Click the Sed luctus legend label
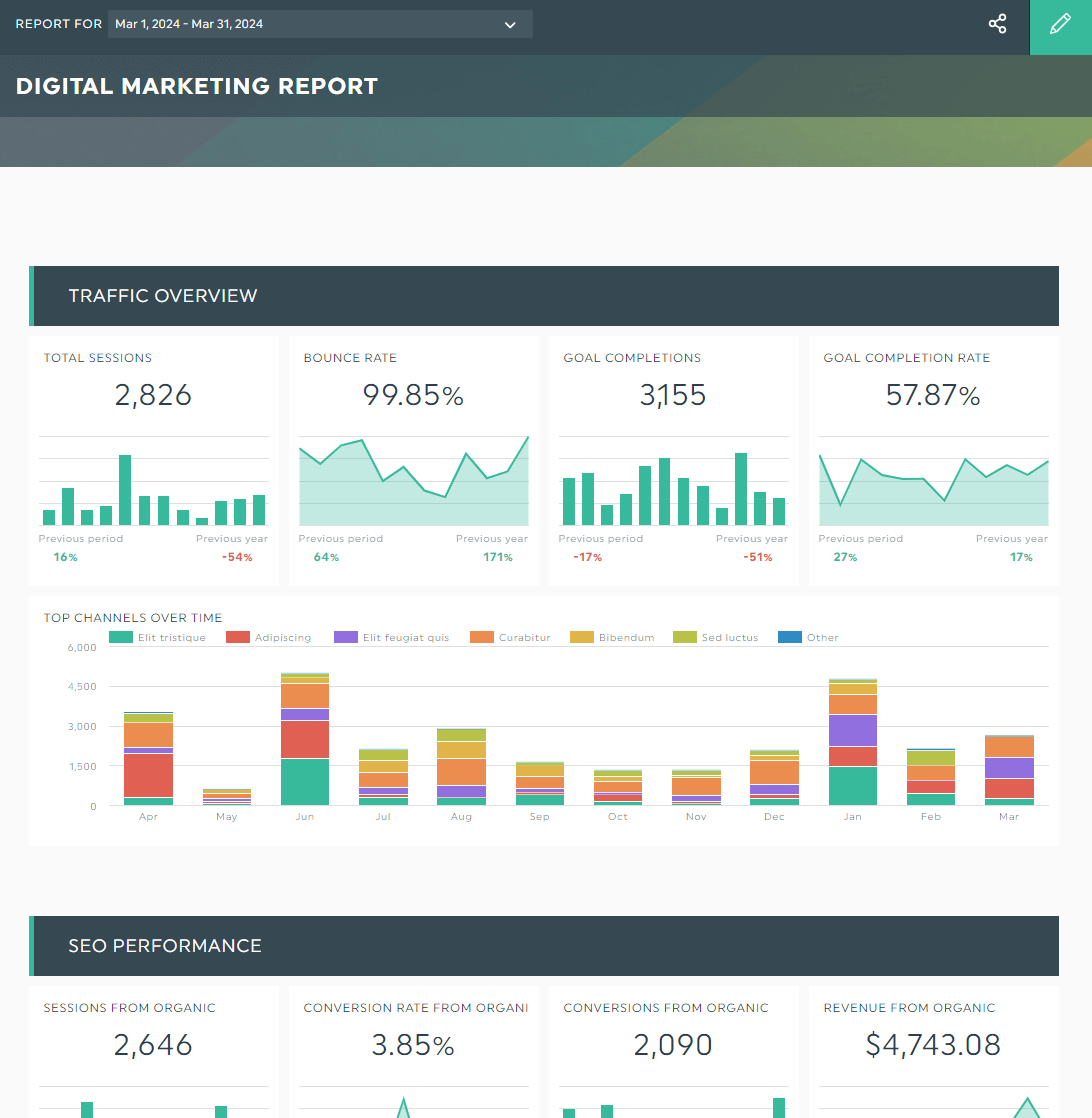Image resolution: width=1092 pixels, height=1118 pixels. point(730,637)
